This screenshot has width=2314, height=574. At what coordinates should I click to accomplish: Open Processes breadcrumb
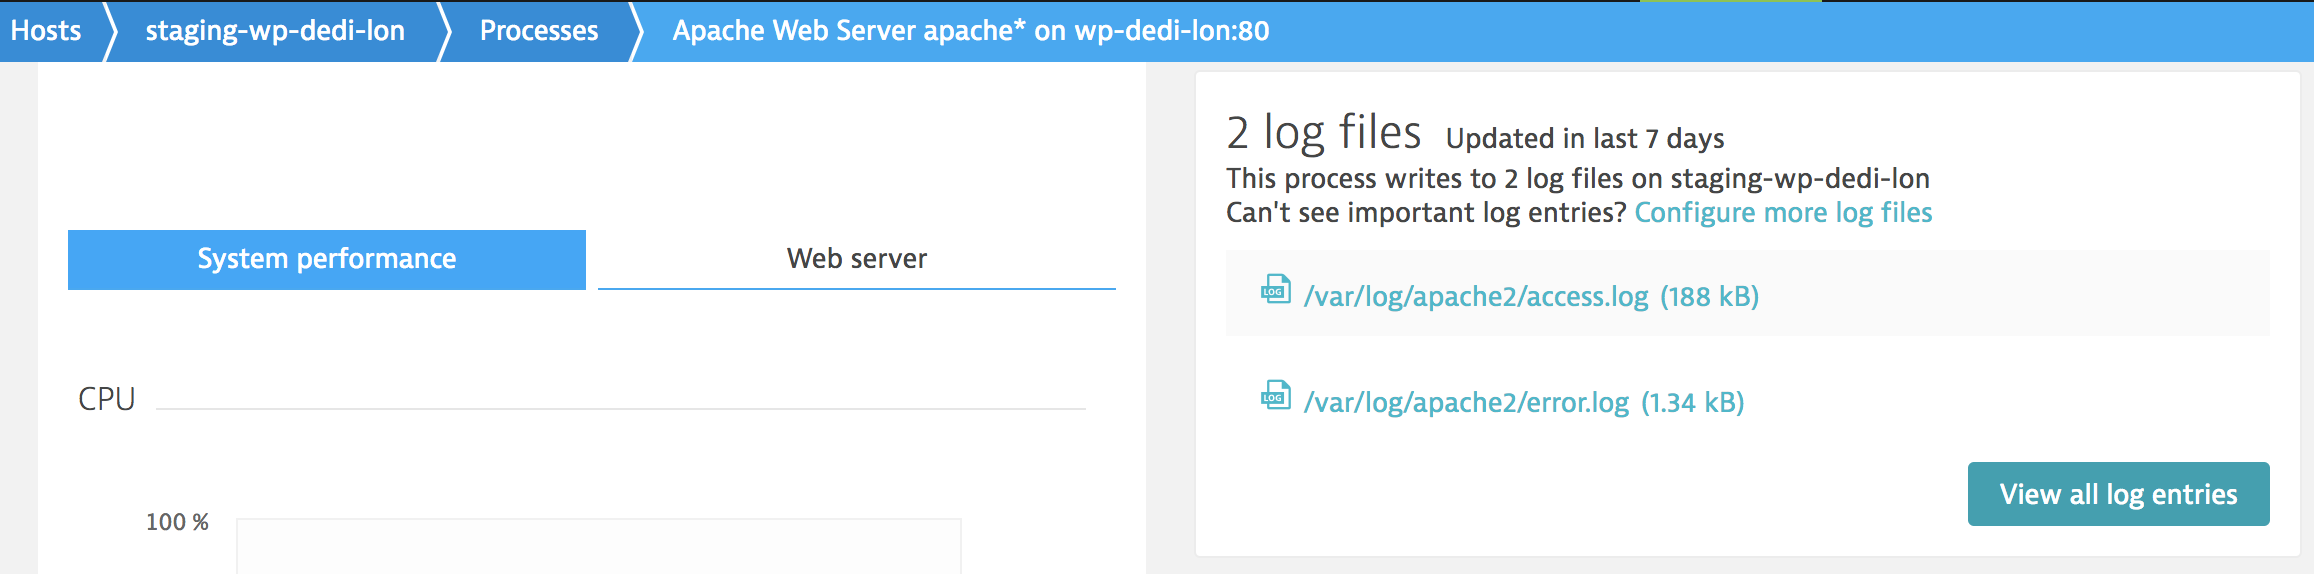pos(539,31)
